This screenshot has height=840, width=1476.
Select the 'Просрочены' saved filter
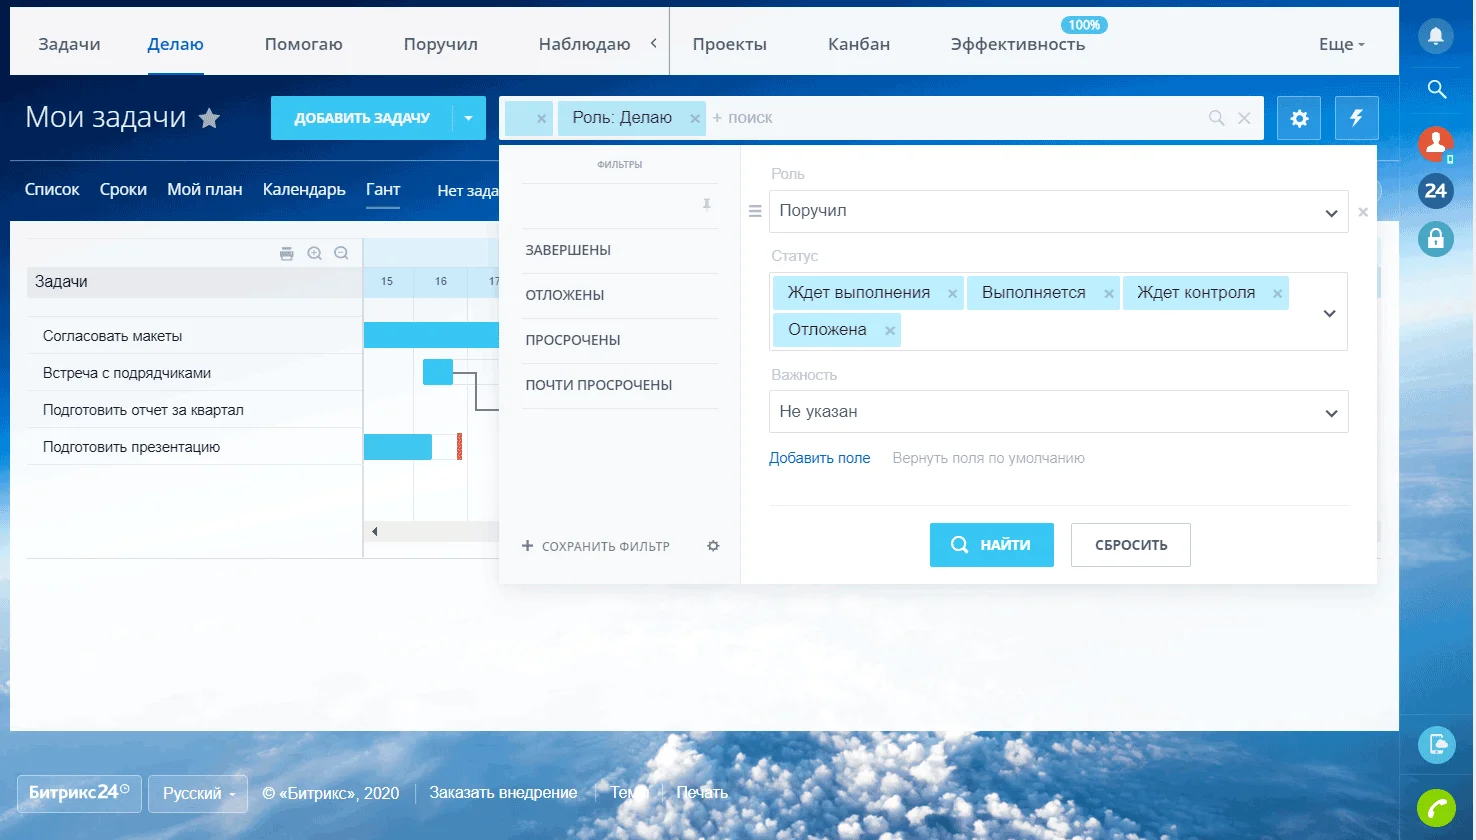tap(573, 340)
